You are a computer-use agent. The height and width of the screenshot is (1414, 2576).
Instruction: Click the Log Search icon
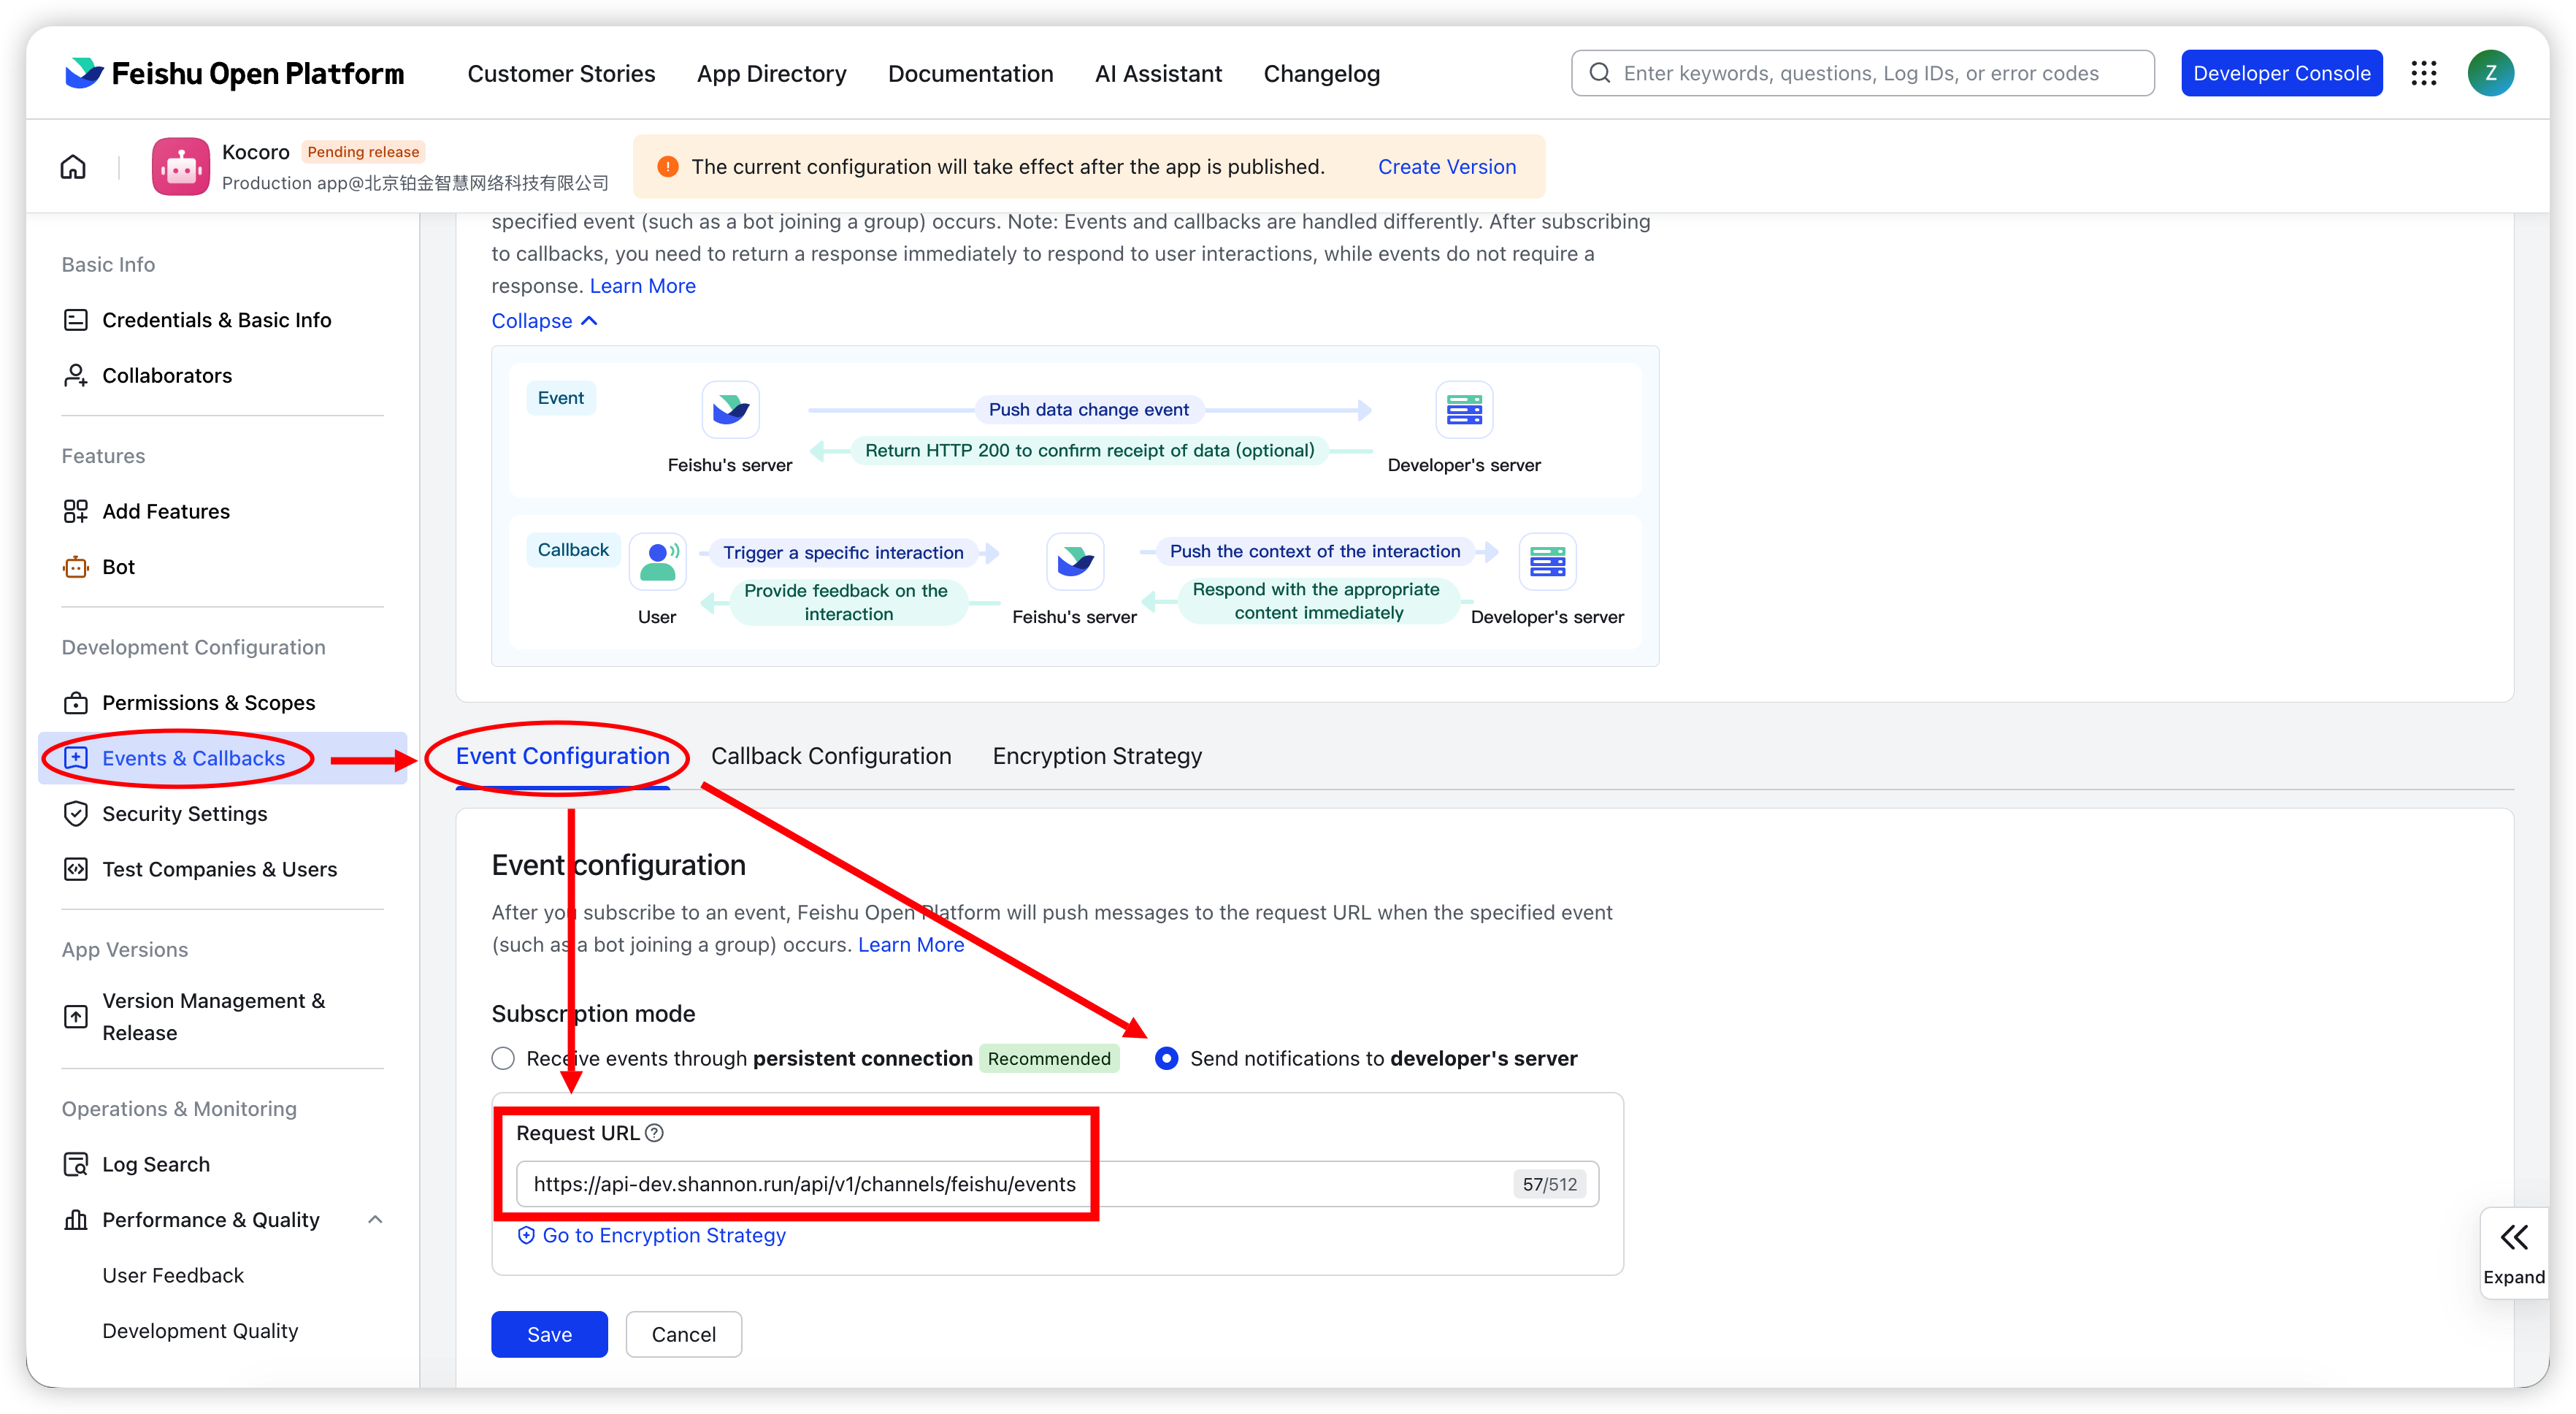76,1164
